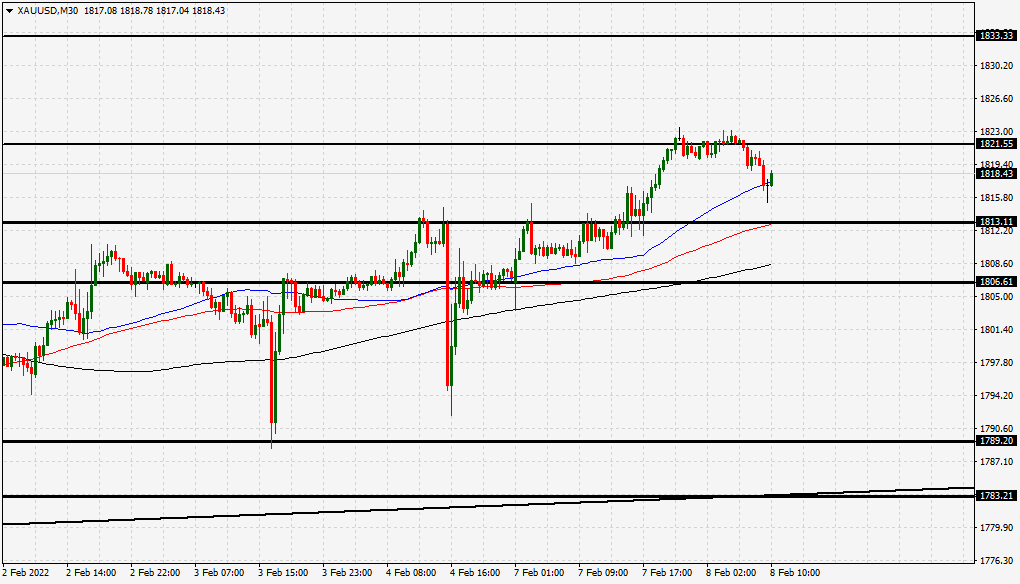Open the chart menu triangle beside XAUUSD

(9, 10)
